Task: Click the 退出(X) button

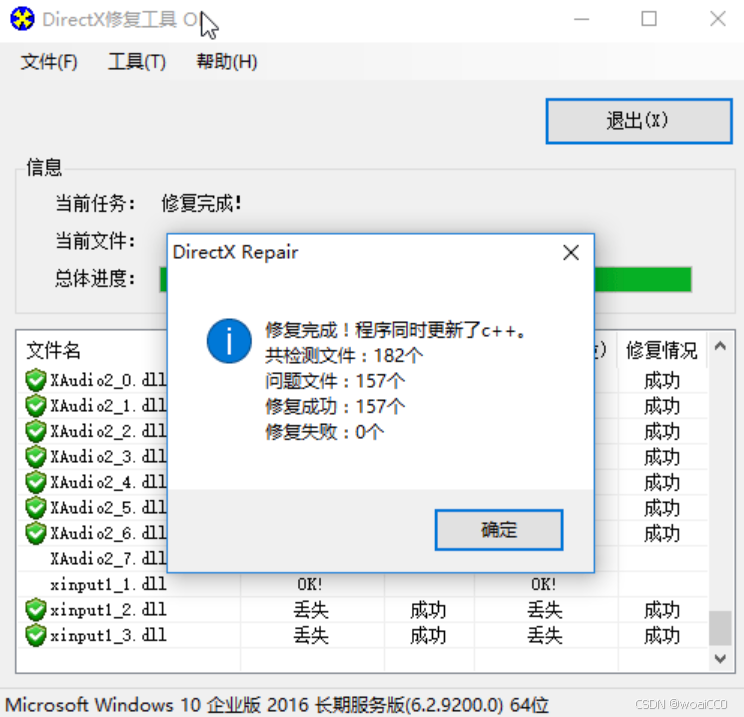Action: (639, 121)
